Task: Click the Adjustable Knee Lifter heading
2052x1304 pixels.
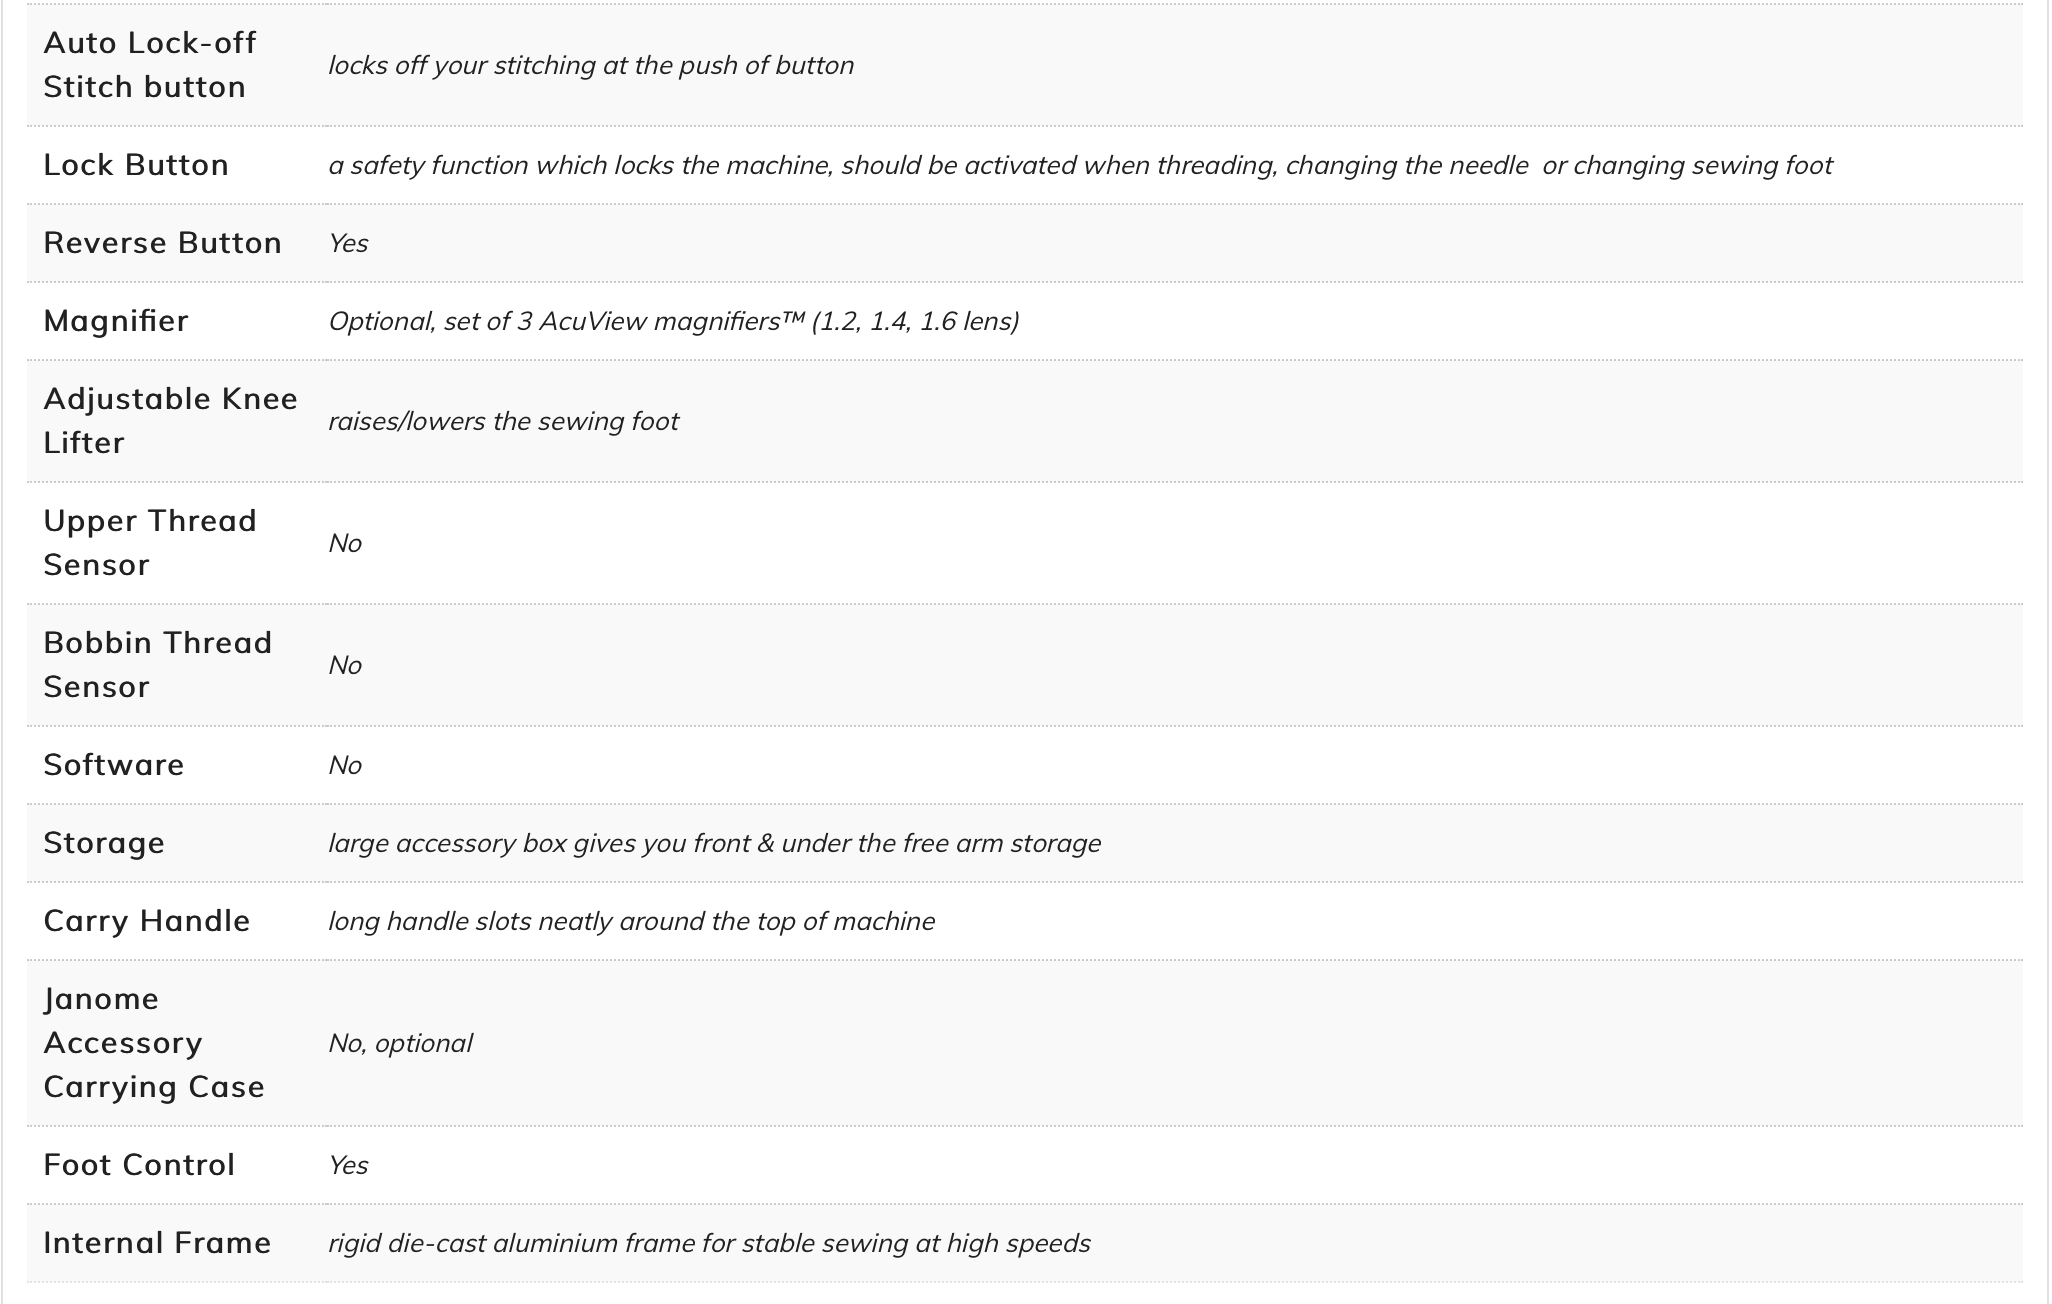Action: coord(171,421)
